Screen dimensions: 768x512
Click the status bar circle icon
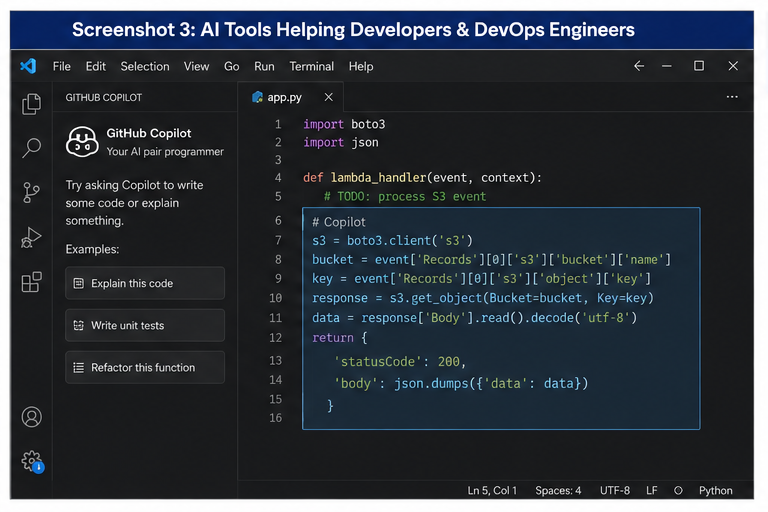678,490
